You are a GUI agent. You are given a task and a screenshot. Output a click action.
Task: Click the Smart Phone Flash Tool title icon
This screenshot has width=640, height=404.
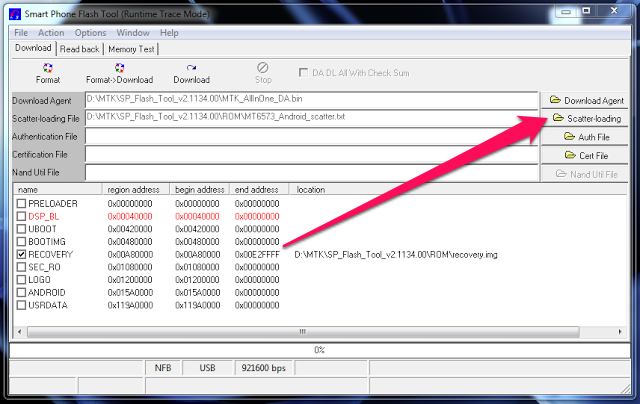click(15, 14)
